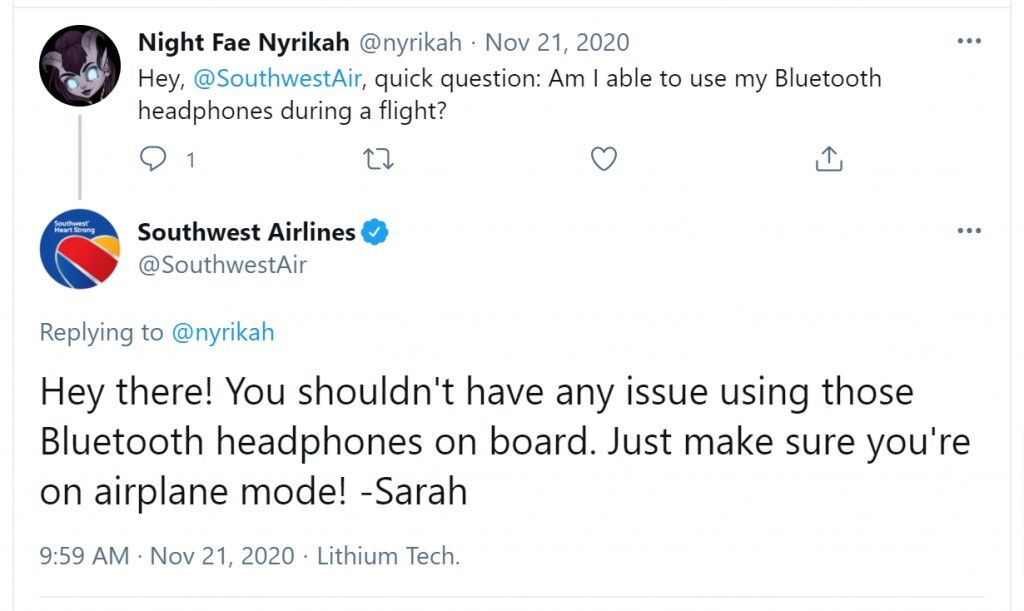Retweet Nyrikah's Bluetooth headphones question
This screenshot has height=611, width=1024.
coord(378,159)
